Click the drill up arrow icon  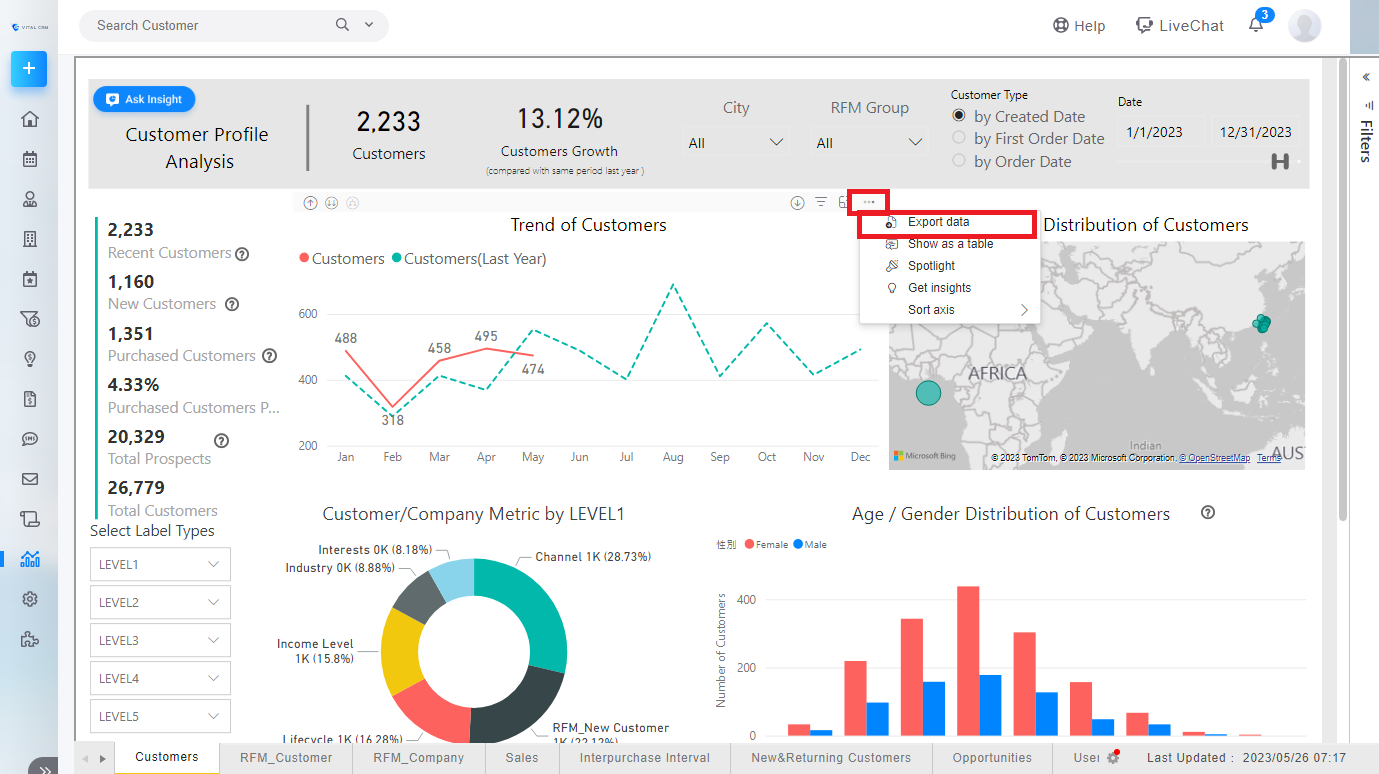[x=310, y=203]
